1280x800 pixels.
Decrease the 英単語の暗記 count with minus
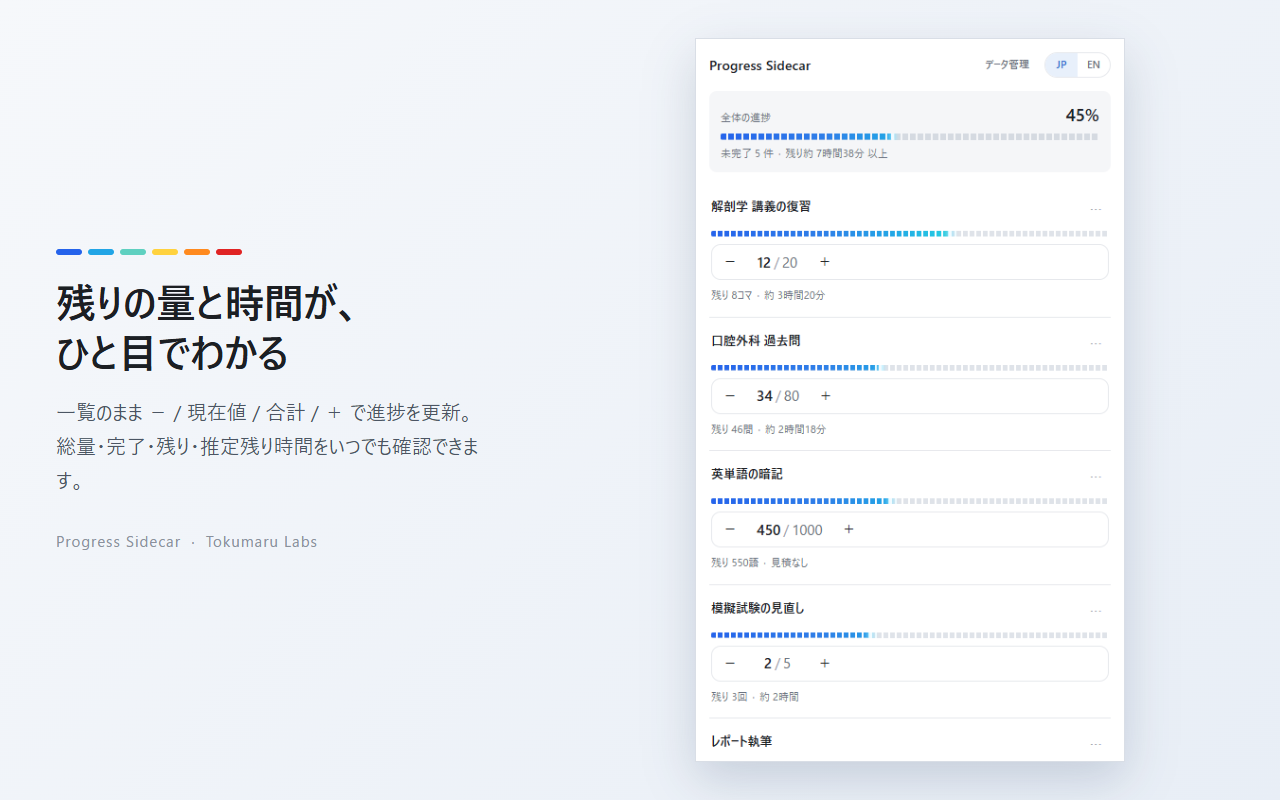730,529
